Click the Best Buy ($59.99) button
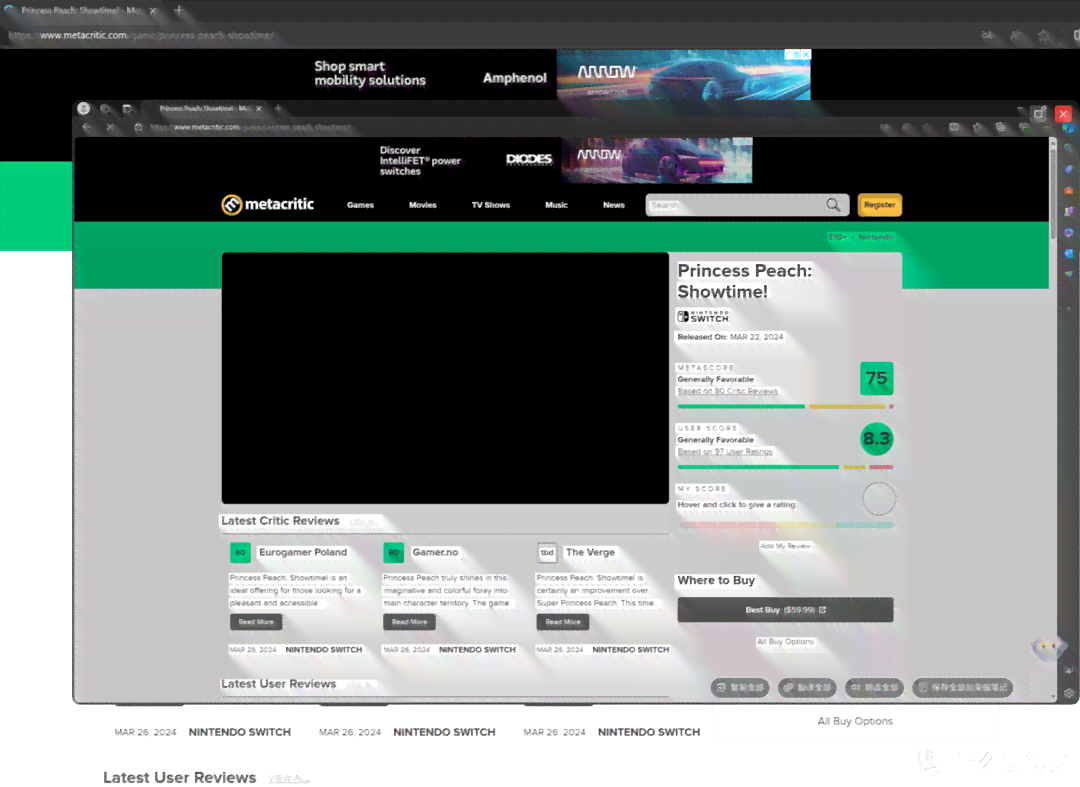The image size is (1080, 787). click(x=785, y=609)
